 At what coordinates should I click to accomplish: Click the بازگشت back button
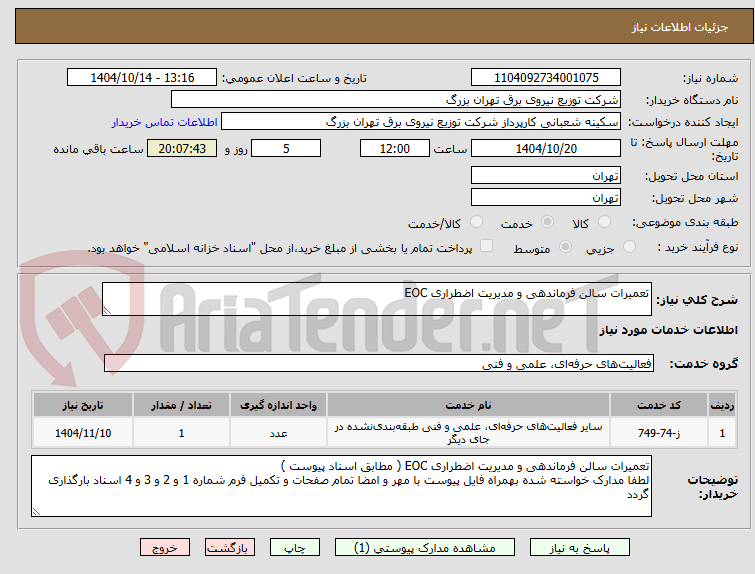[x=230, y=548]
